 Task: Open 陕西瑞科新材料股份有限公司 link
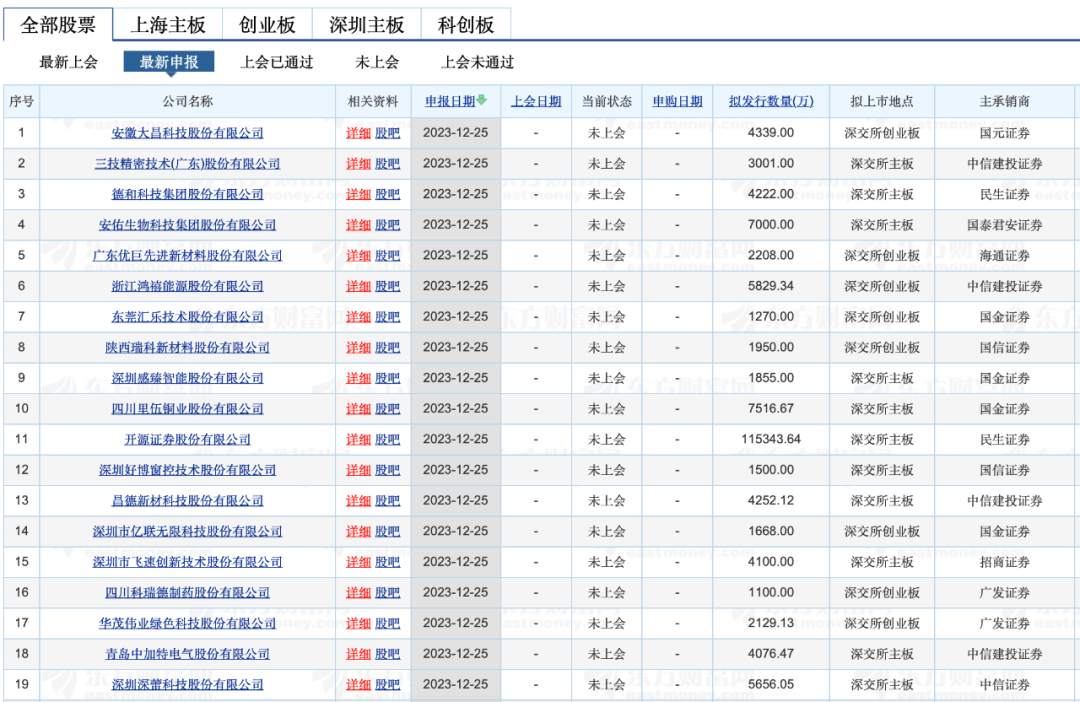[x=187, y=347]
